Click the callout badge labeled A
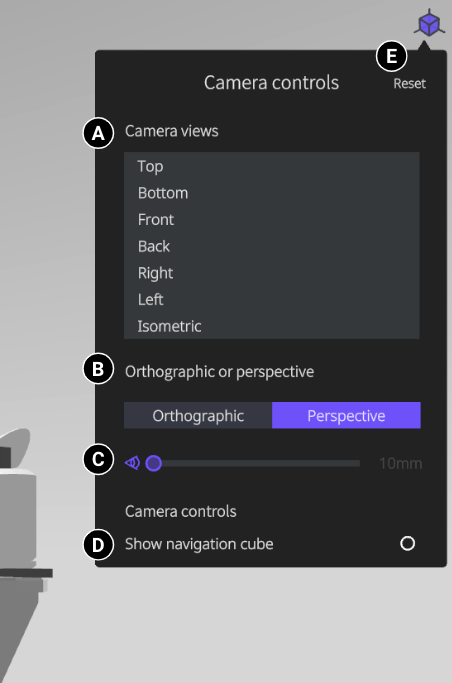 pyautogui.click(x=98, y=133)
